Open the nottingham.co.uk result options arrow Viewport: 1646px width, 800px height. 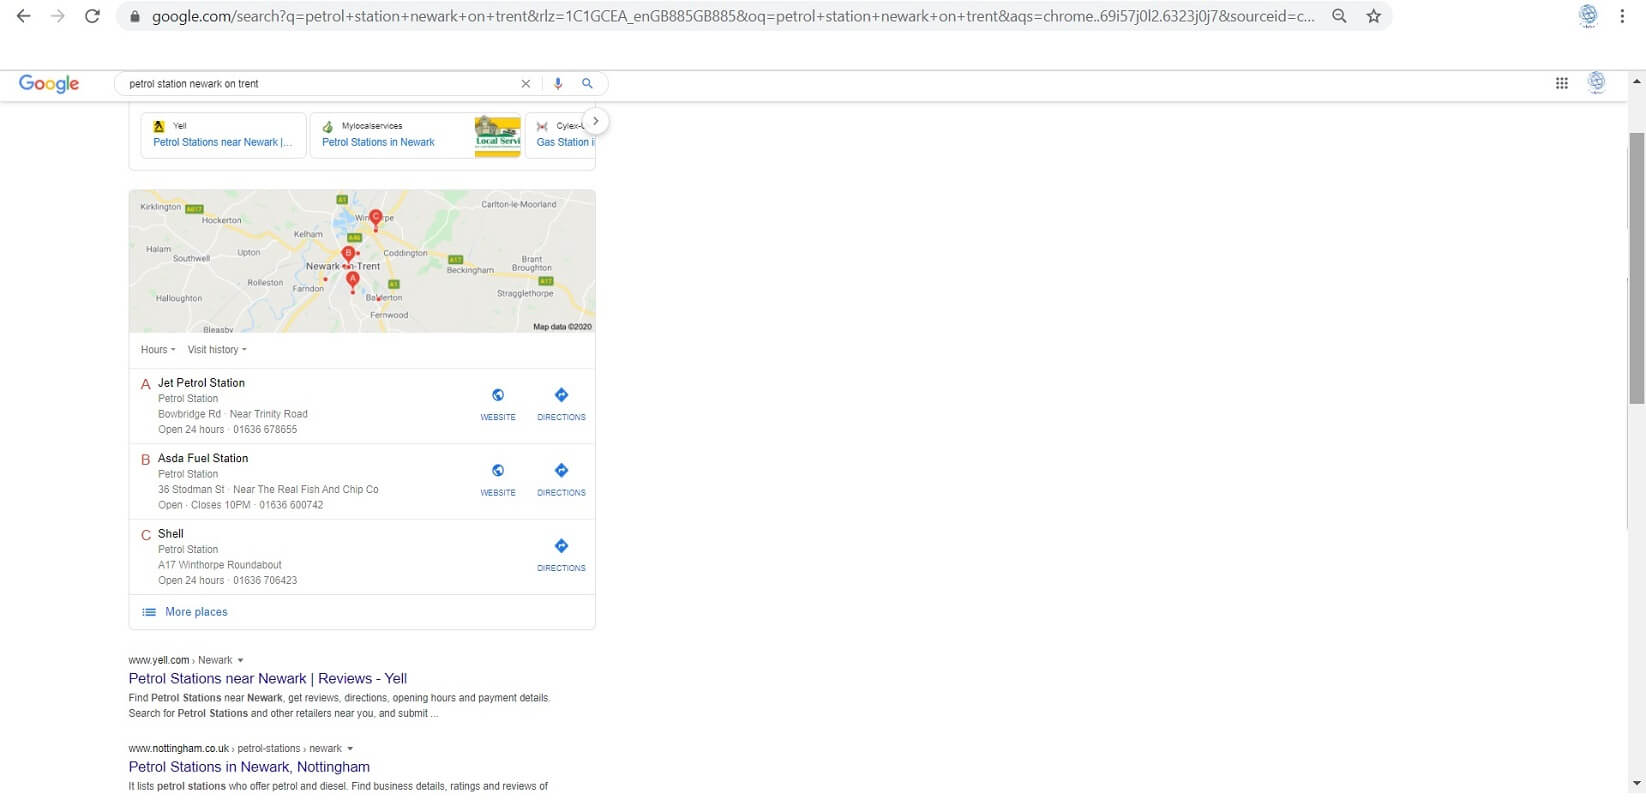(350, 749)
